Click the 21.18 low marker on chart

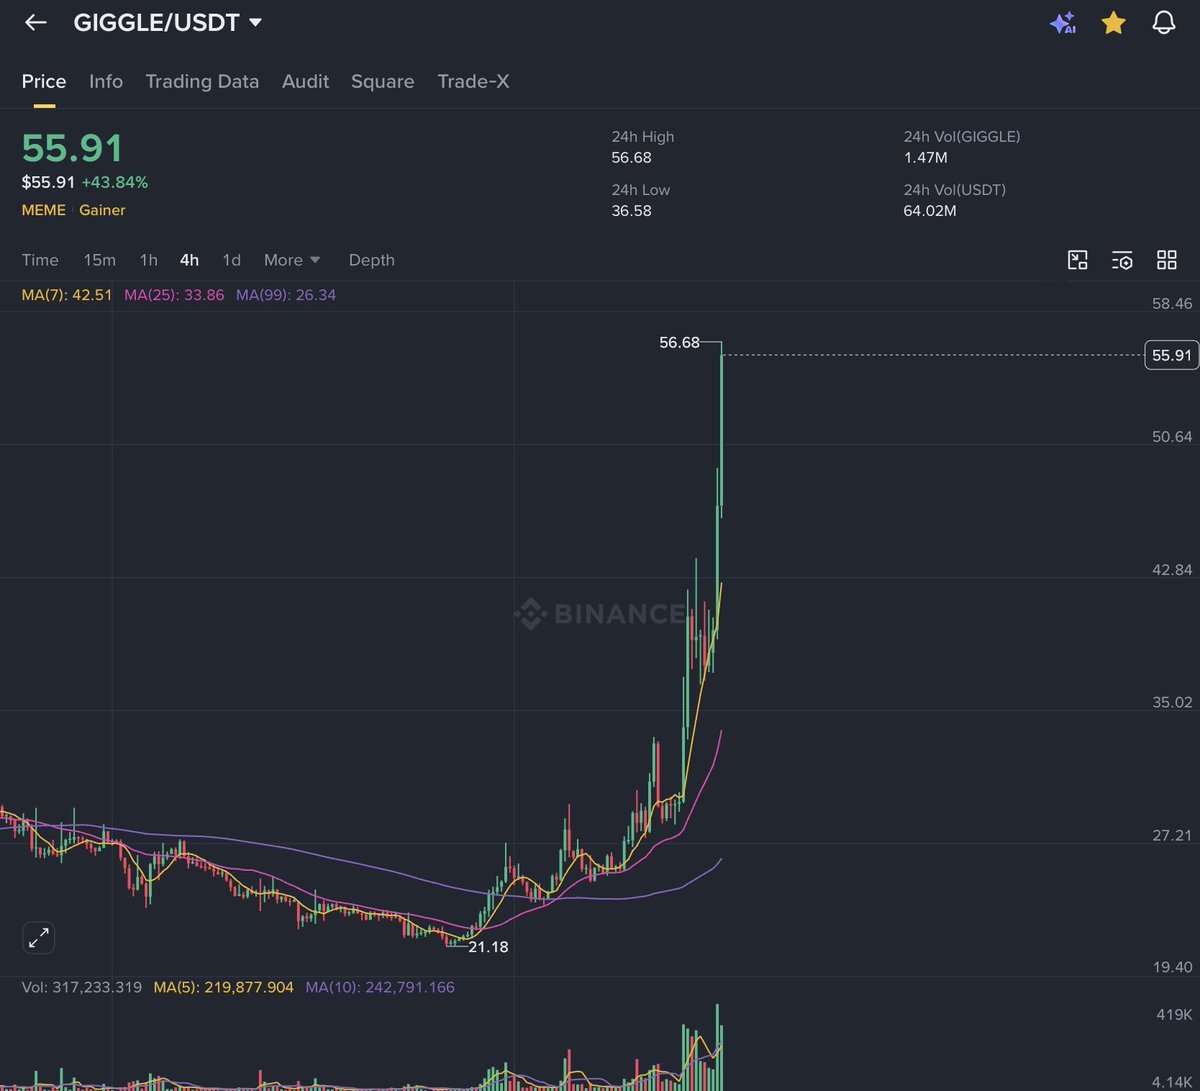point(488,946)
